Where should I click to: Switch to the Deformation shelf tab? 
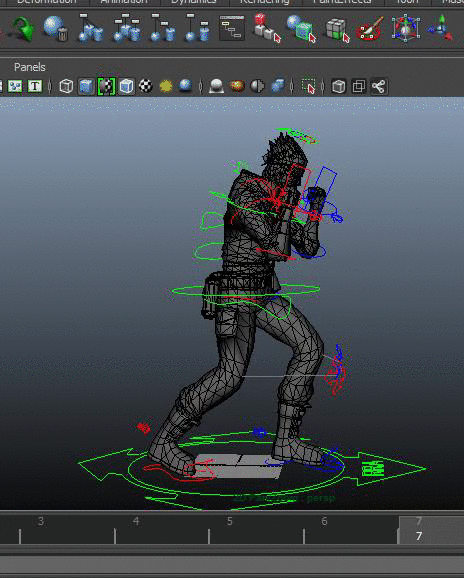pos(46,2)
